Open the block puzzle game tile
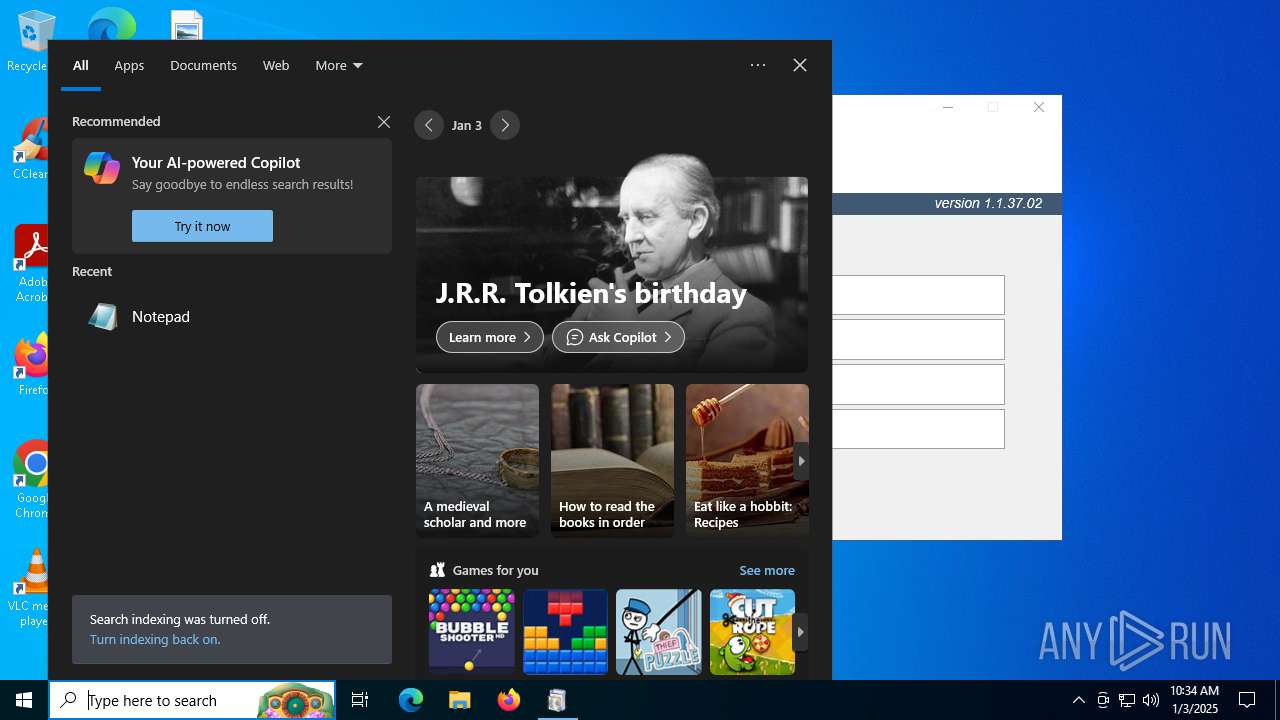The height and width of the screenshot is (720, 1280). pyautogui.click(x=565, y=632)
